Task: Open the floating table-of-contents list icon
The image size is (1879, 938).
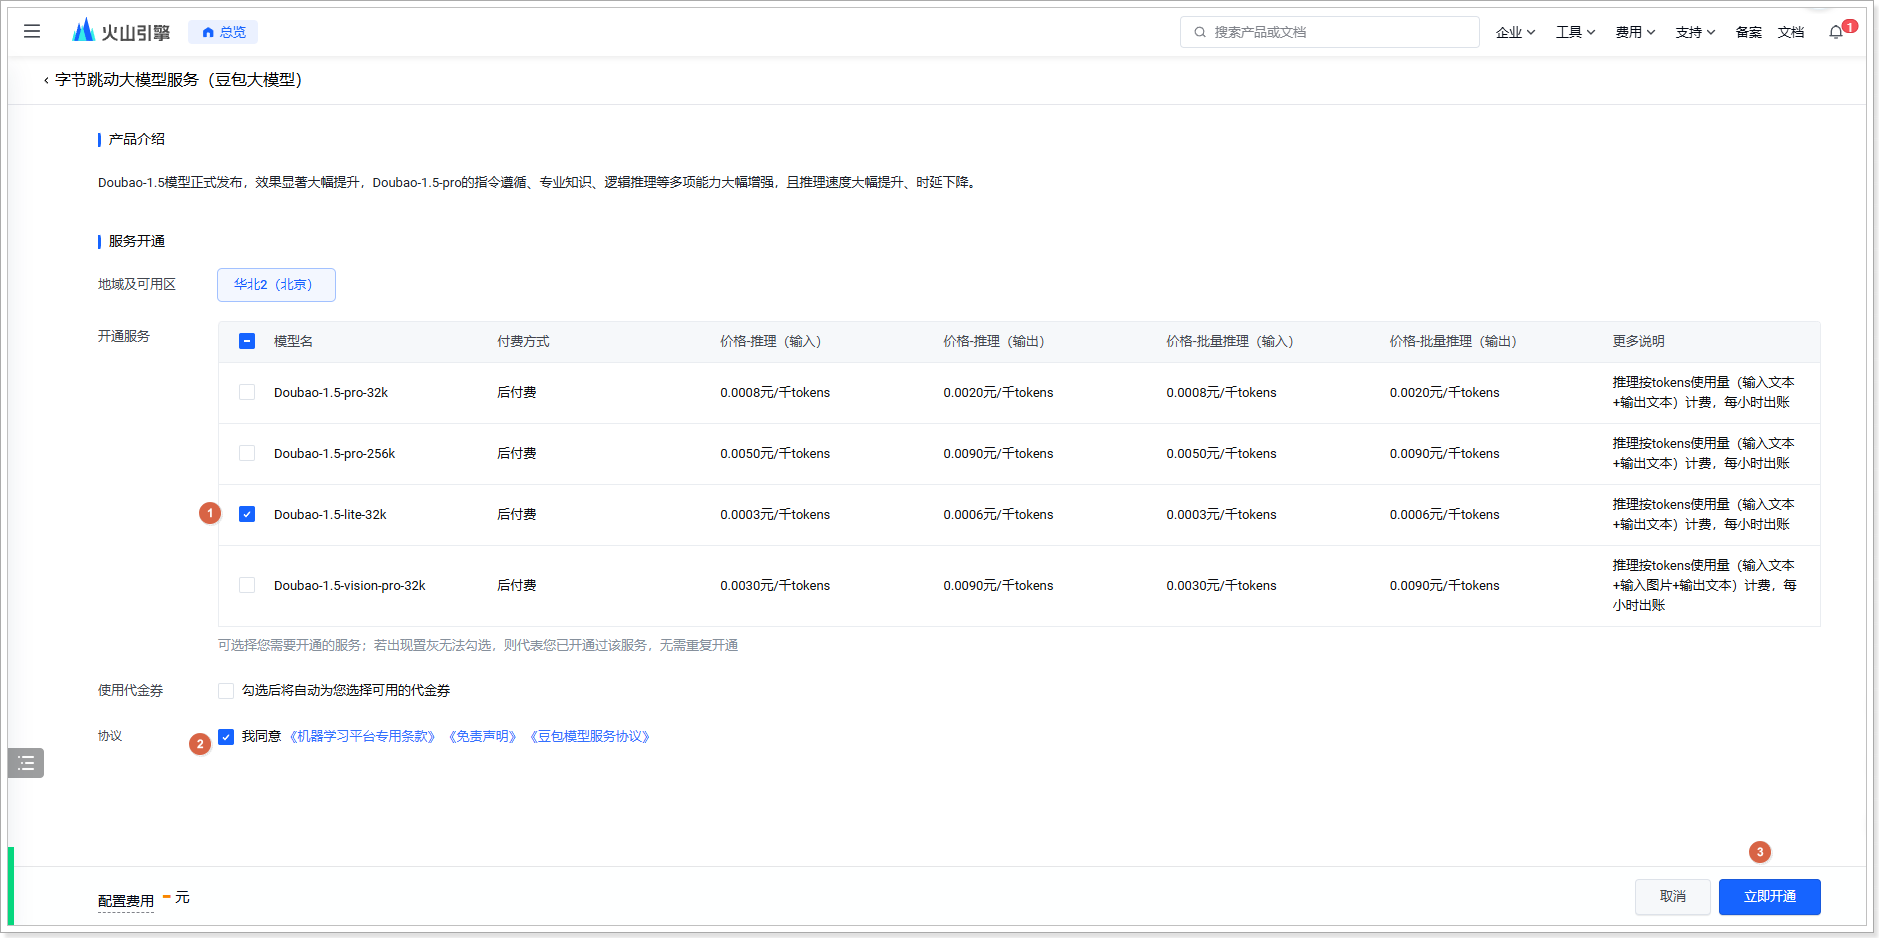Action: point(26,763)
